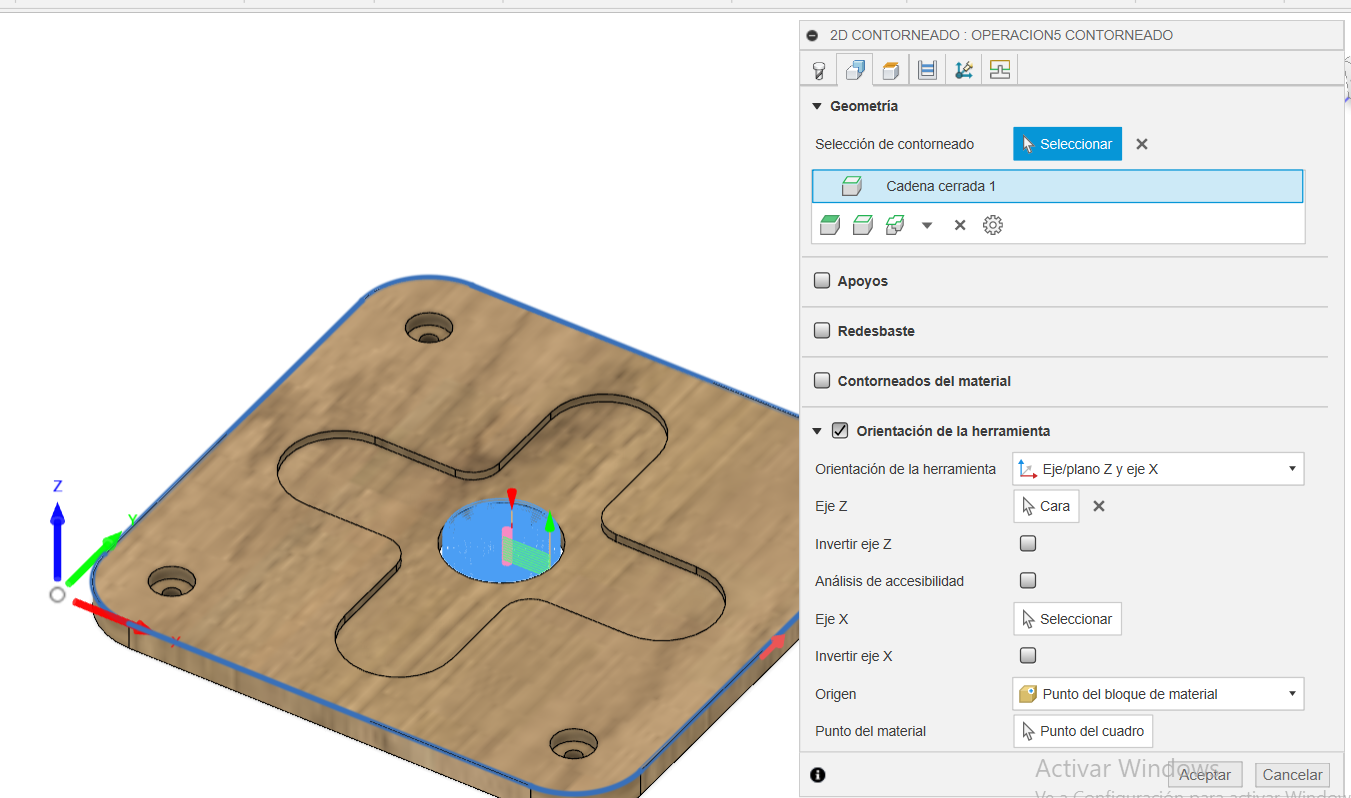The image size is (1351, 798).
Task: Choose the stacked multi-contour selection icon
Action: pos(895,225)
